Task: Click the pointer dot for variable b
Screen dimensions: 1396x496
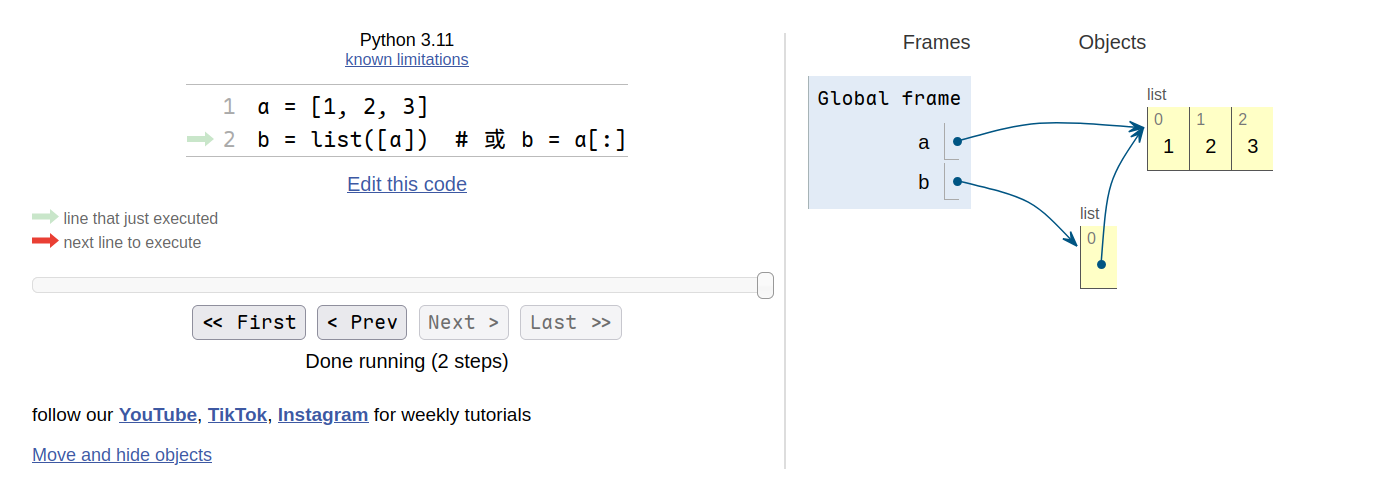Action: pos(957,182)
